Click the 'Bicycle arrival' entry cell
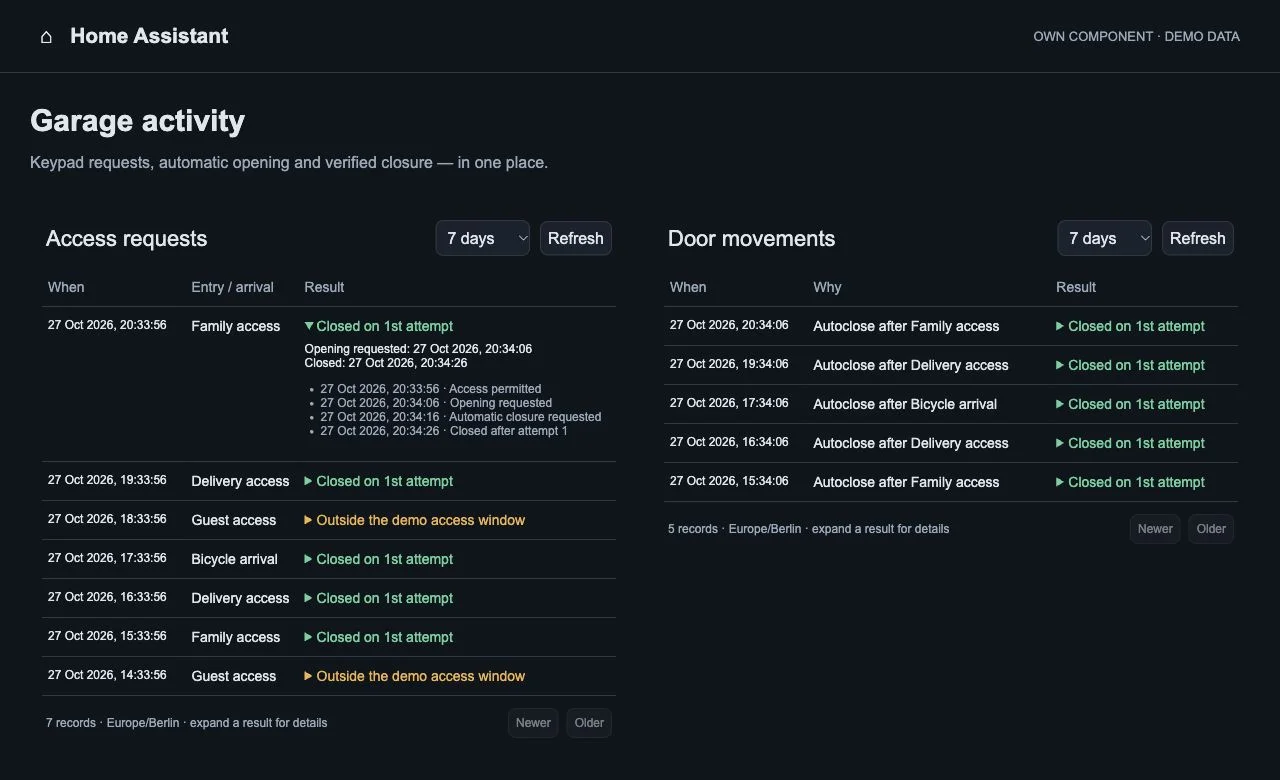 (234, 559)
